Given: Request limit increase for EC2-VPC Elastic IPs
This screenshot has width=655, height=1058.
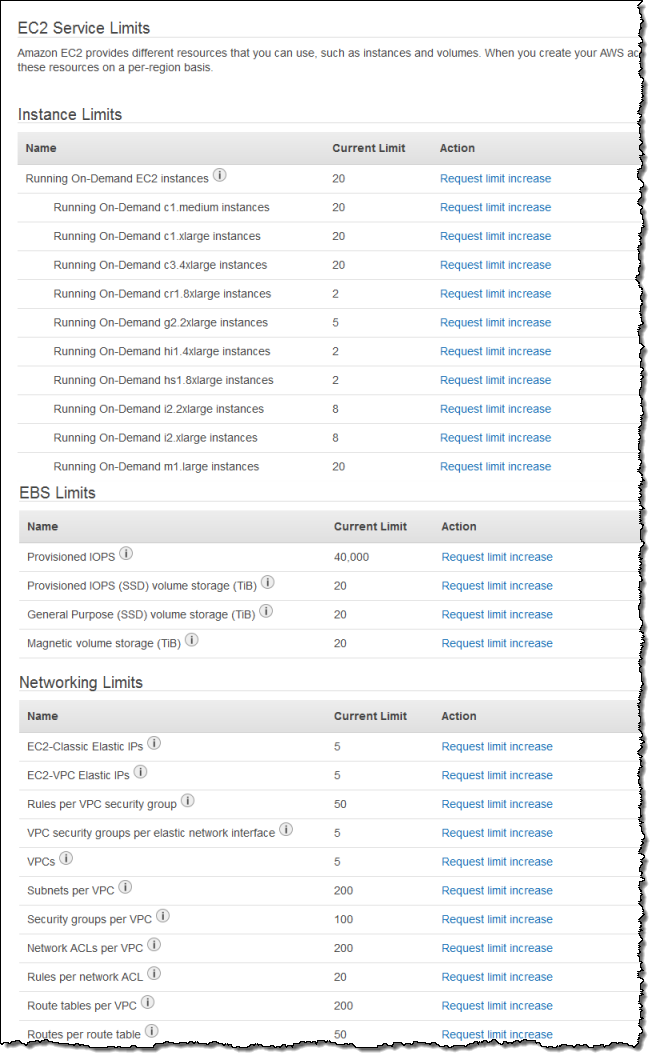Looking at the screenshot, I should pos(497,776).
